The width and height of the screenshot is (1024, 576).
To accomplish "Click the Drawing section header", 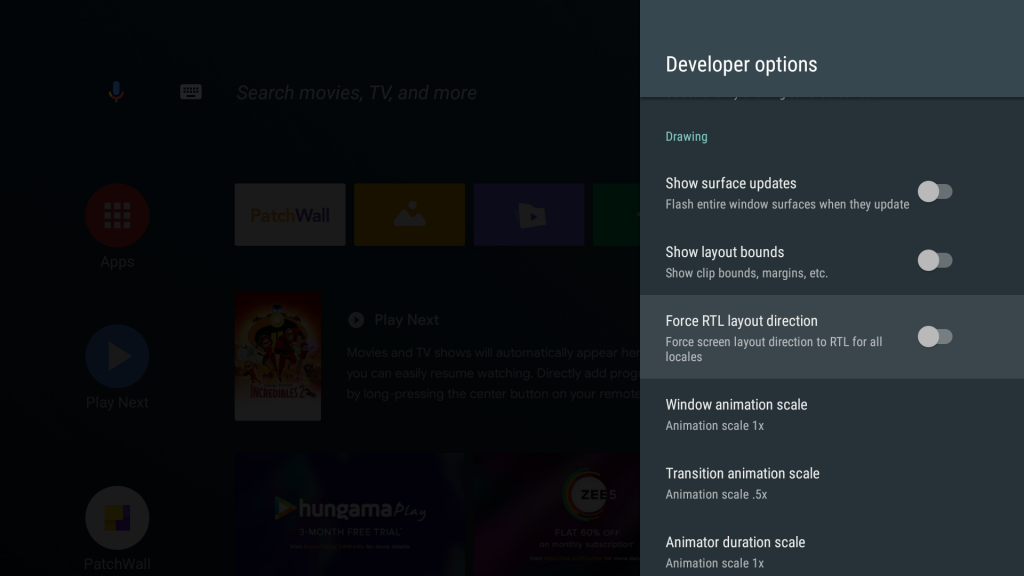I will (x=686, y=136).
